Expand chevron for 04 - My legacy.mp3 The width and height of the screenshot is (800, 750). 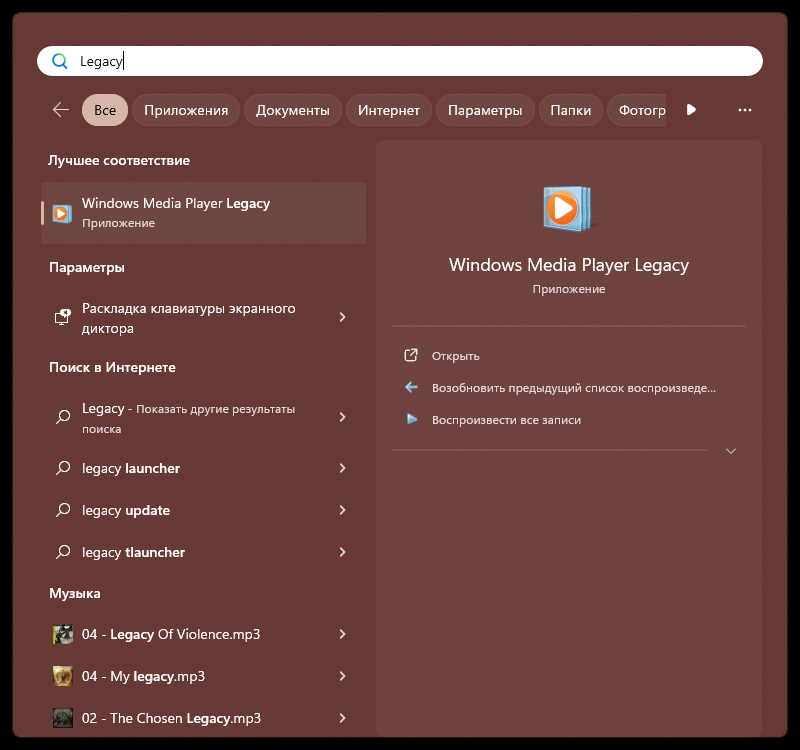pyautogui.click(x=342, y=676)
